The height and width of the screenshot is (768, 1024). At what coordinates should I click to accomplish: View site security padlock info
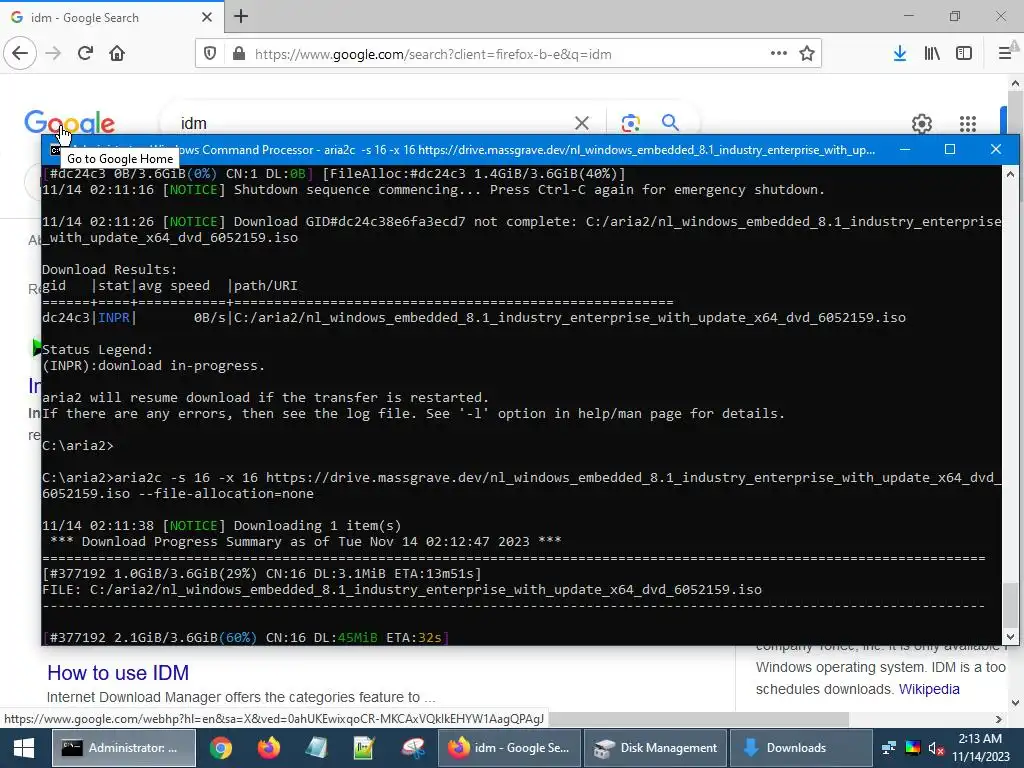[238, 54]
